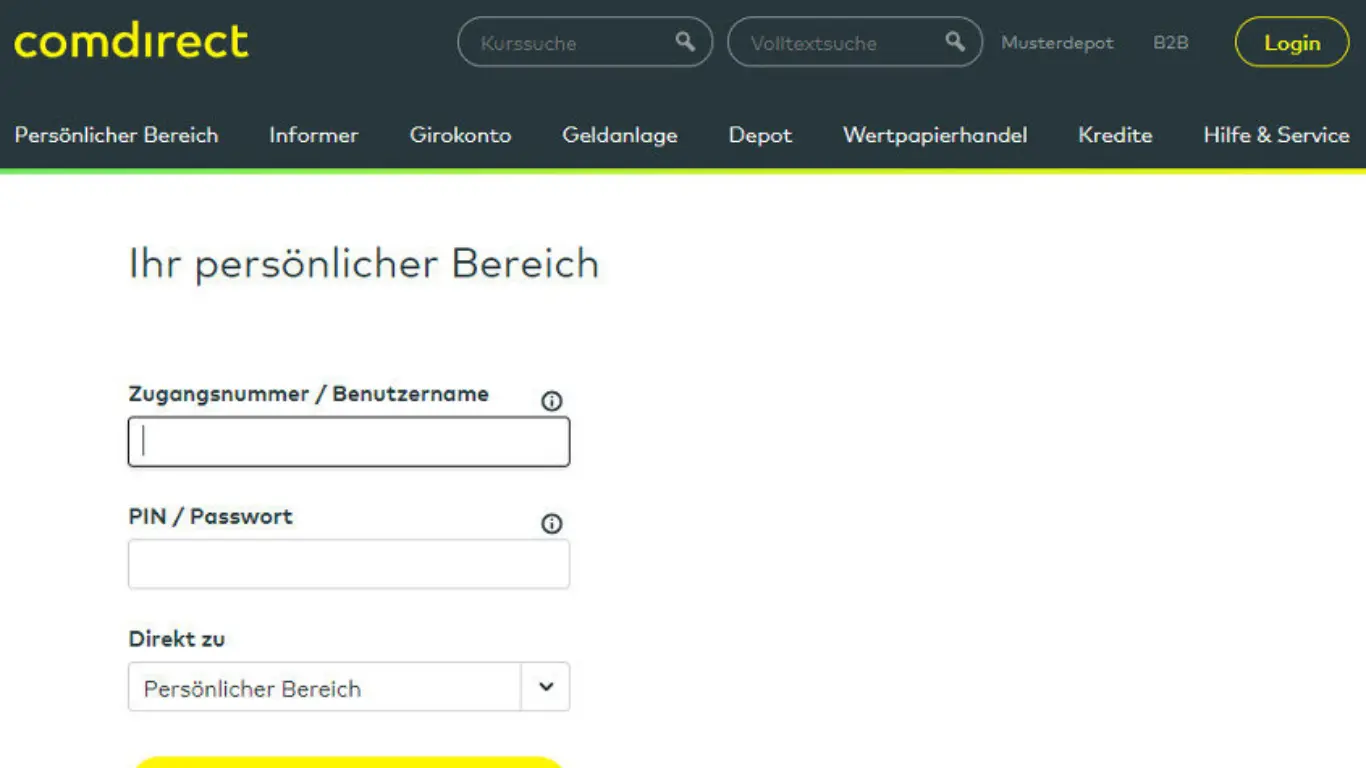Viewport: 1366px width, 768px height.
Task: Select the Persönlicher Bereich combo box
Action: coord(349,687)
